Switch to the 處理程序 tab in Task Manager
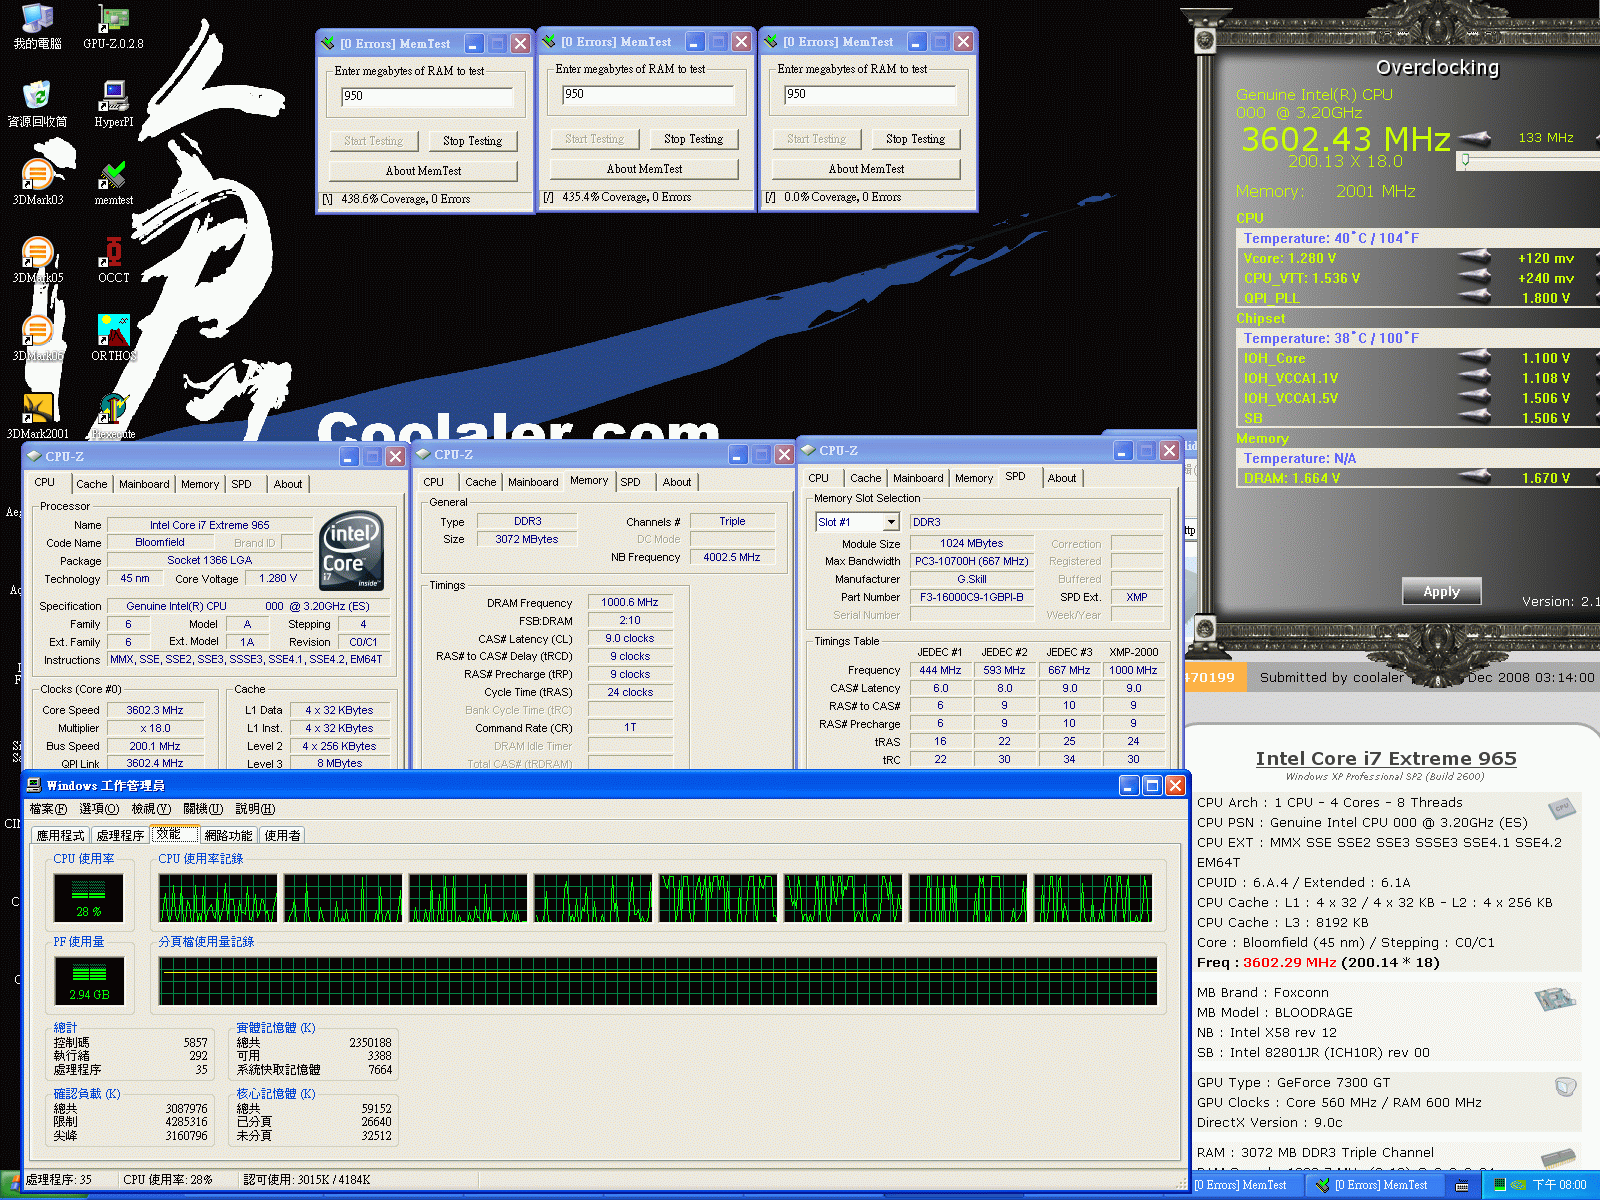Viewport: 1600px width, 1200px height. pyautogui.click(x=121, y=835)
